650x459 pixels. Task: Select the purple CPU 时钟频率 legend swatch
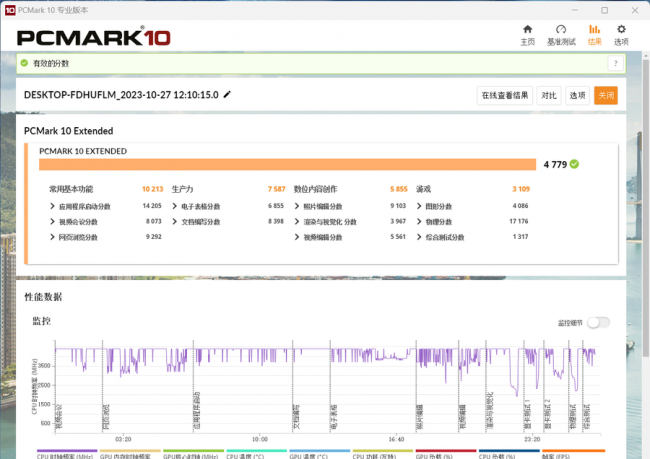[67, 451]
